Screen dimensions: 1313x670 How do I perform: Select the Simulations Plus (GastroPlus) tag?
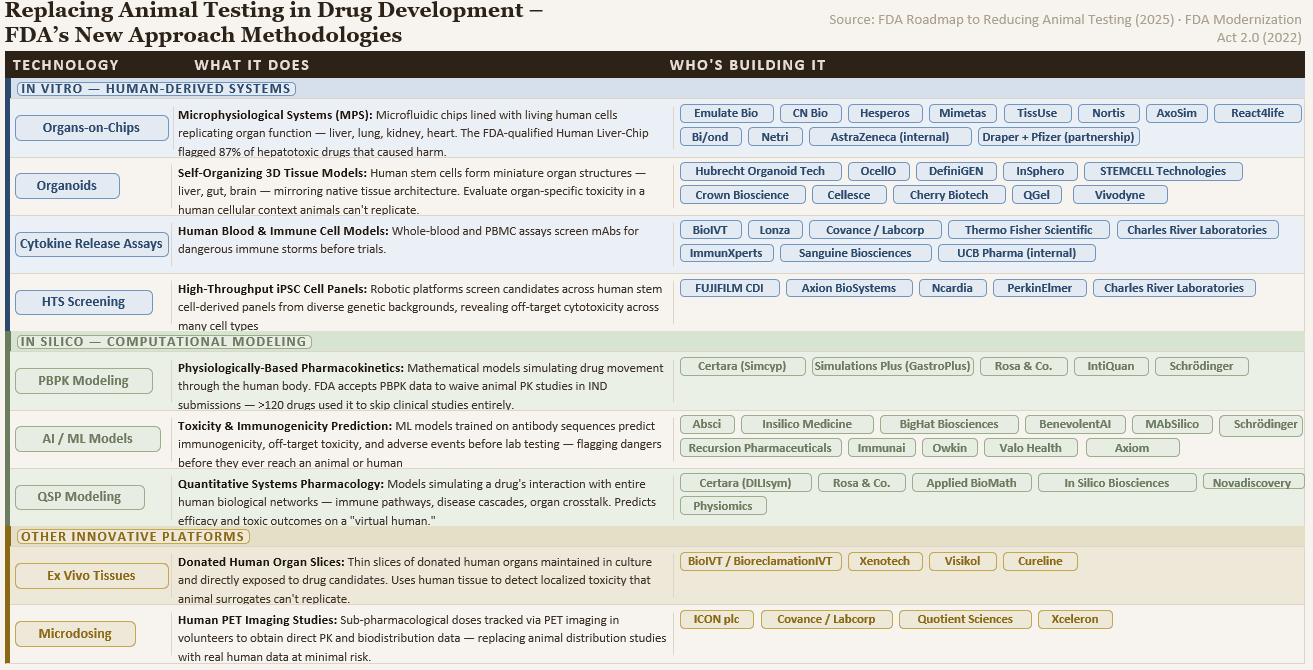click(893, 367)
